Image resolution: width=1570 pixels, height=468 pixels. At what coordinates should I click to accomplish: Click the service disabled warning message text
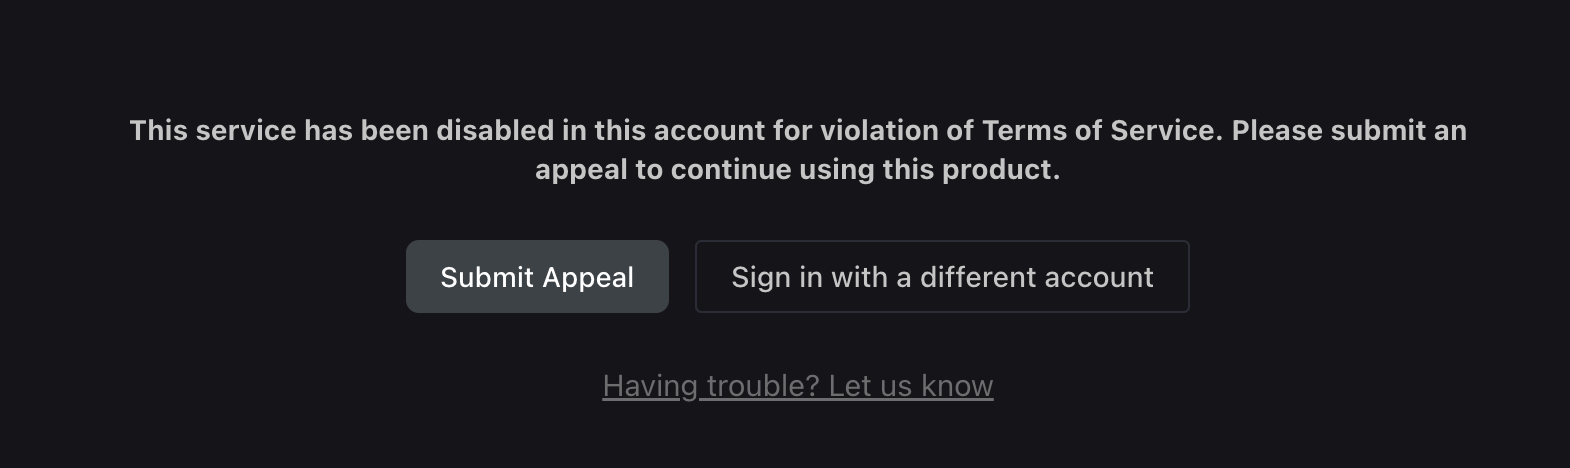tap(797, 150)
